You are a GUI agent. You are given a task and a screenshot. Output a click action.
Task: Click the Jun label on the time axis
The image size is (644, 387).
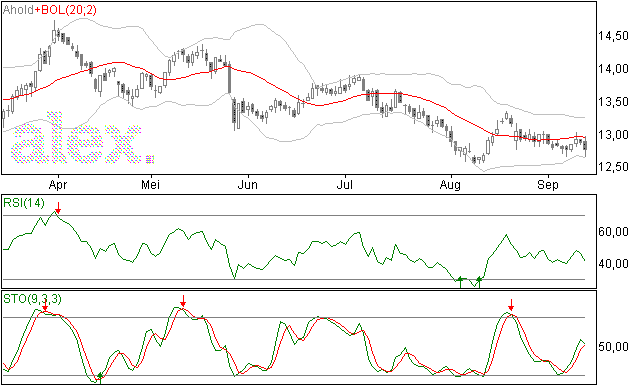248,185
